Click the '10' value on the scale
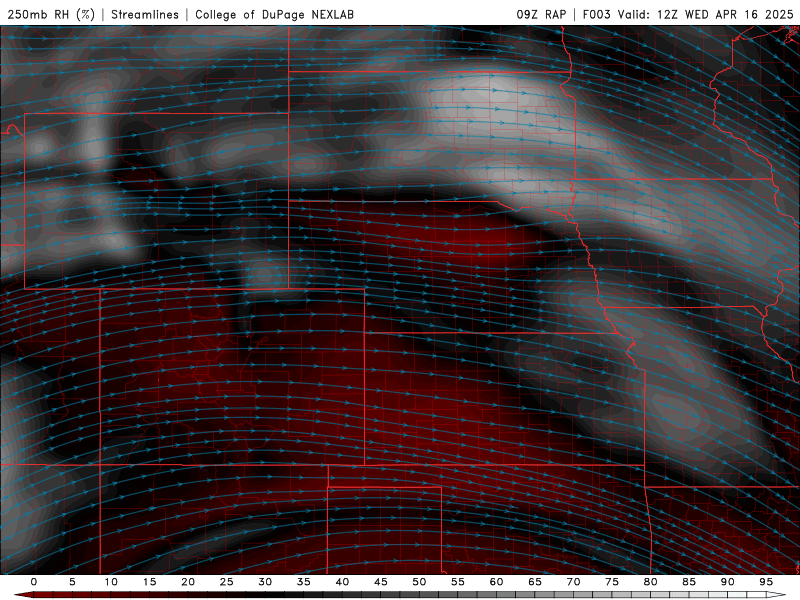Viewport: 800px width, 600px height. 111,582
